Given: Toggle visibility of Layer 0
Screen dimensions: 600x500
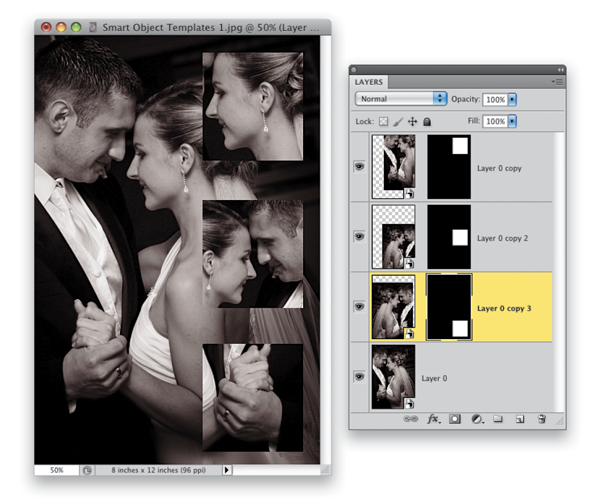Looking at the screenshot, I should pos(359,377).
